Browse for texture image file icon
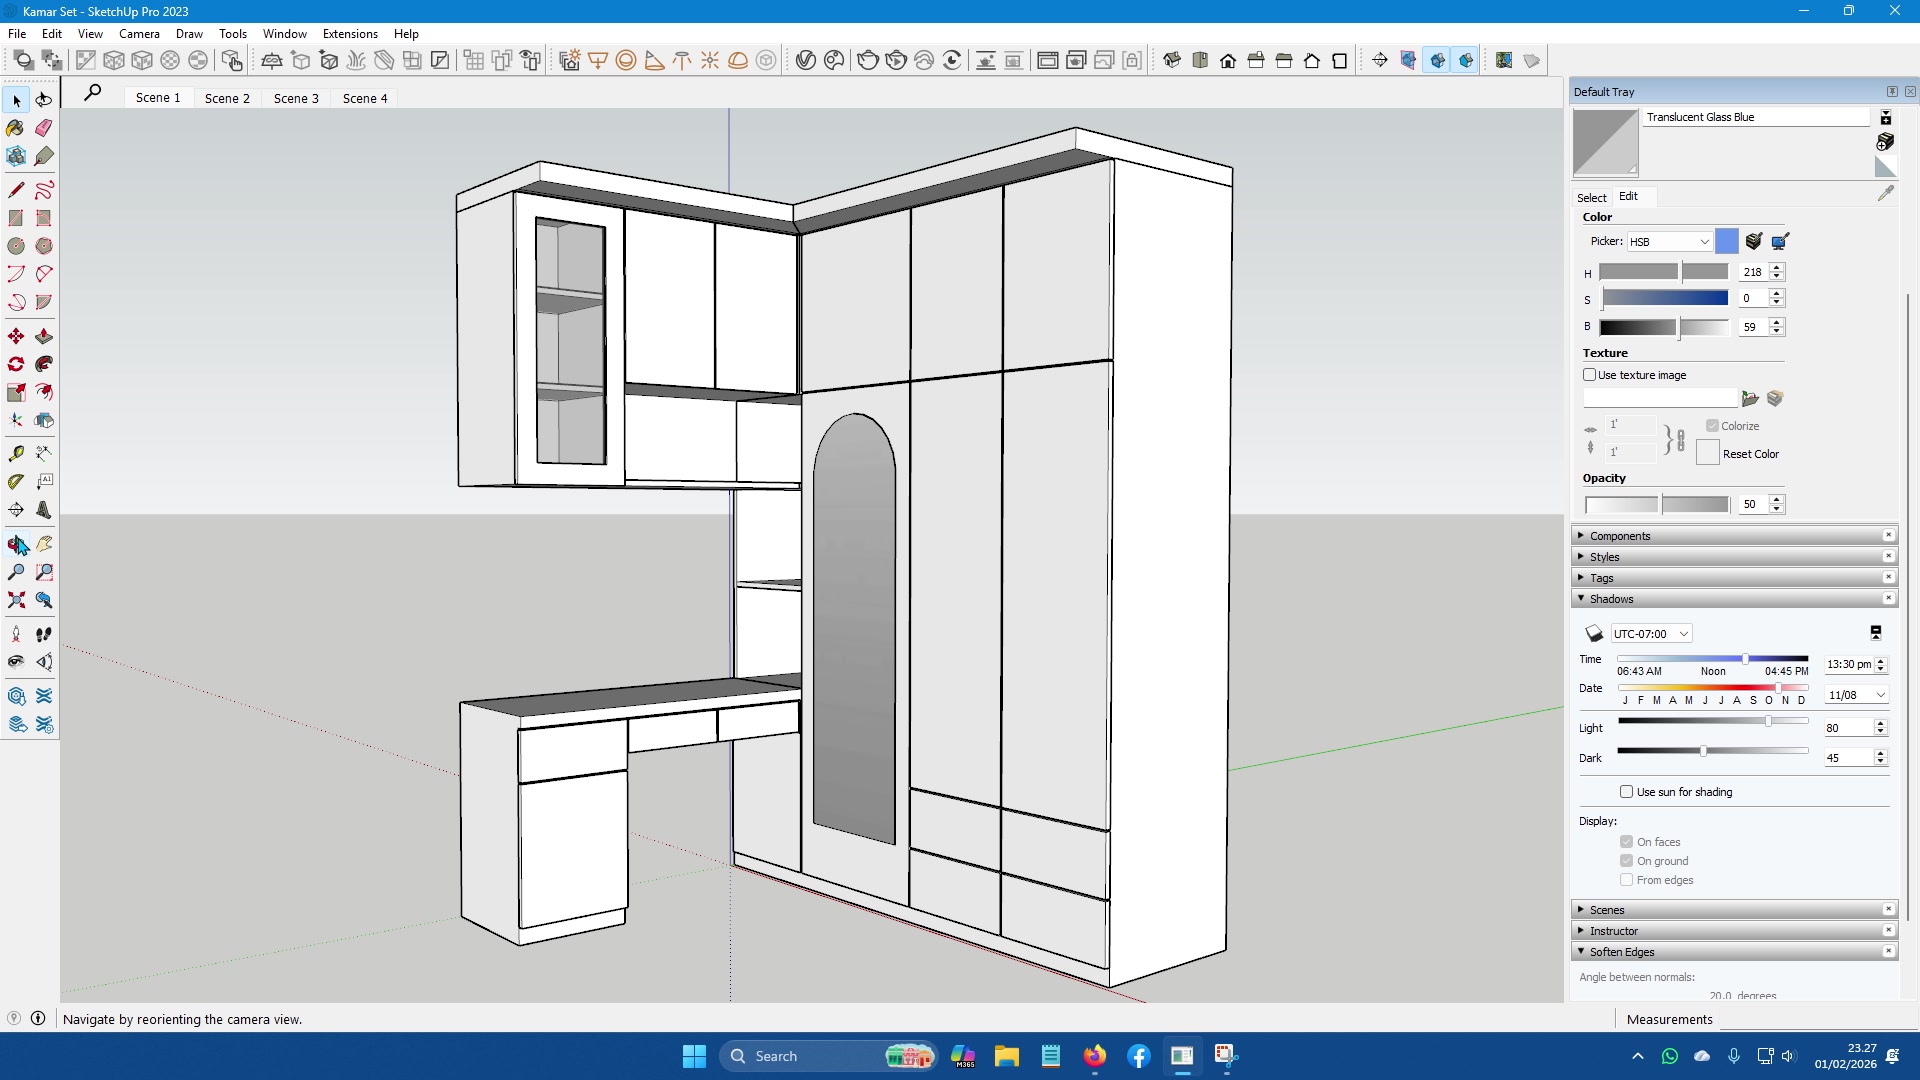Screen dimensions: 1920x1080 pos(1750,399)
